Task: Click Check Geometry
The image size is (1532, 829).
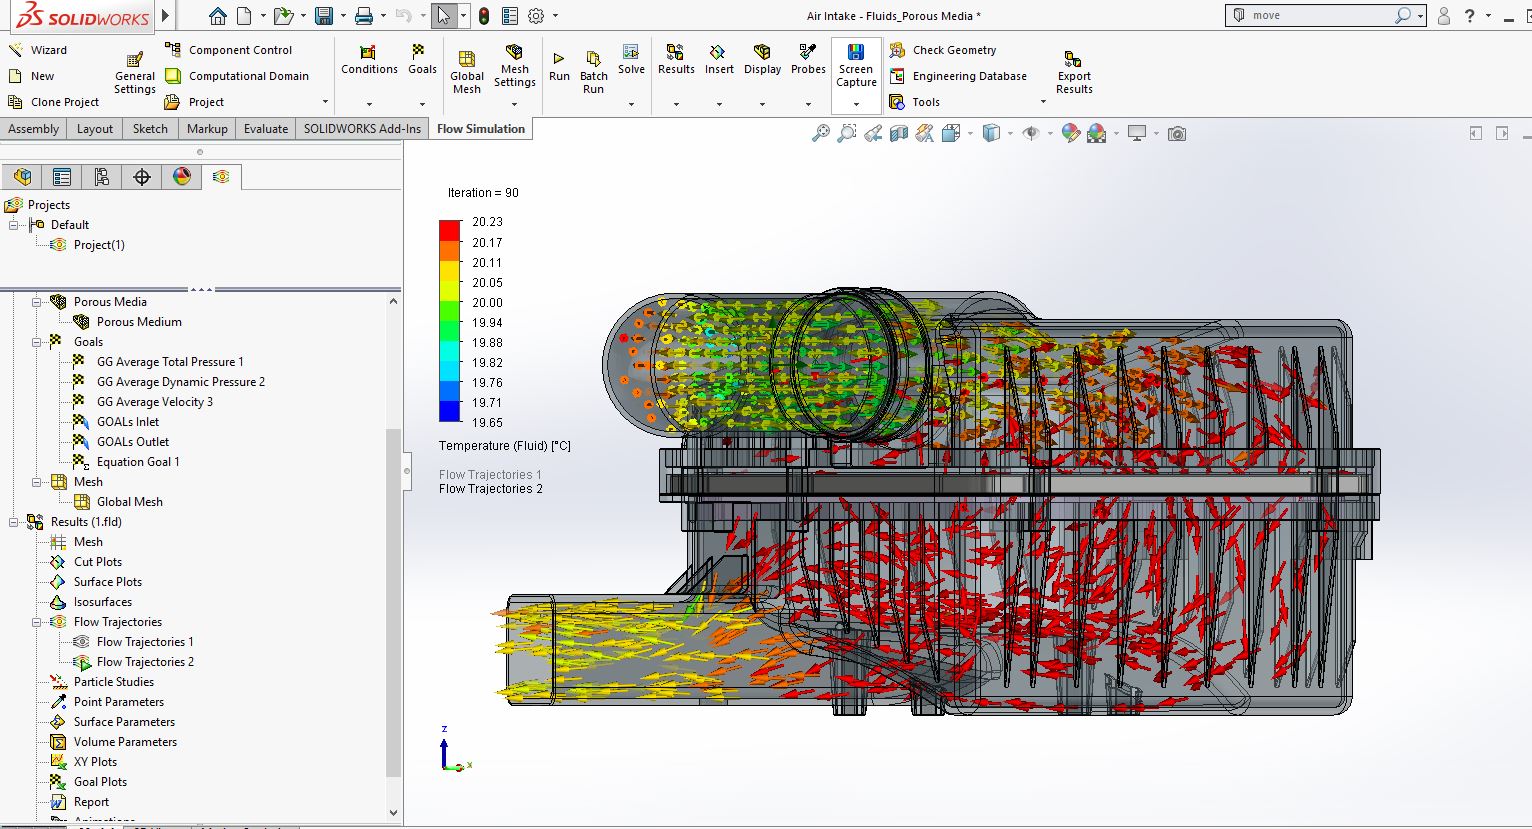Action: (942, 50)
